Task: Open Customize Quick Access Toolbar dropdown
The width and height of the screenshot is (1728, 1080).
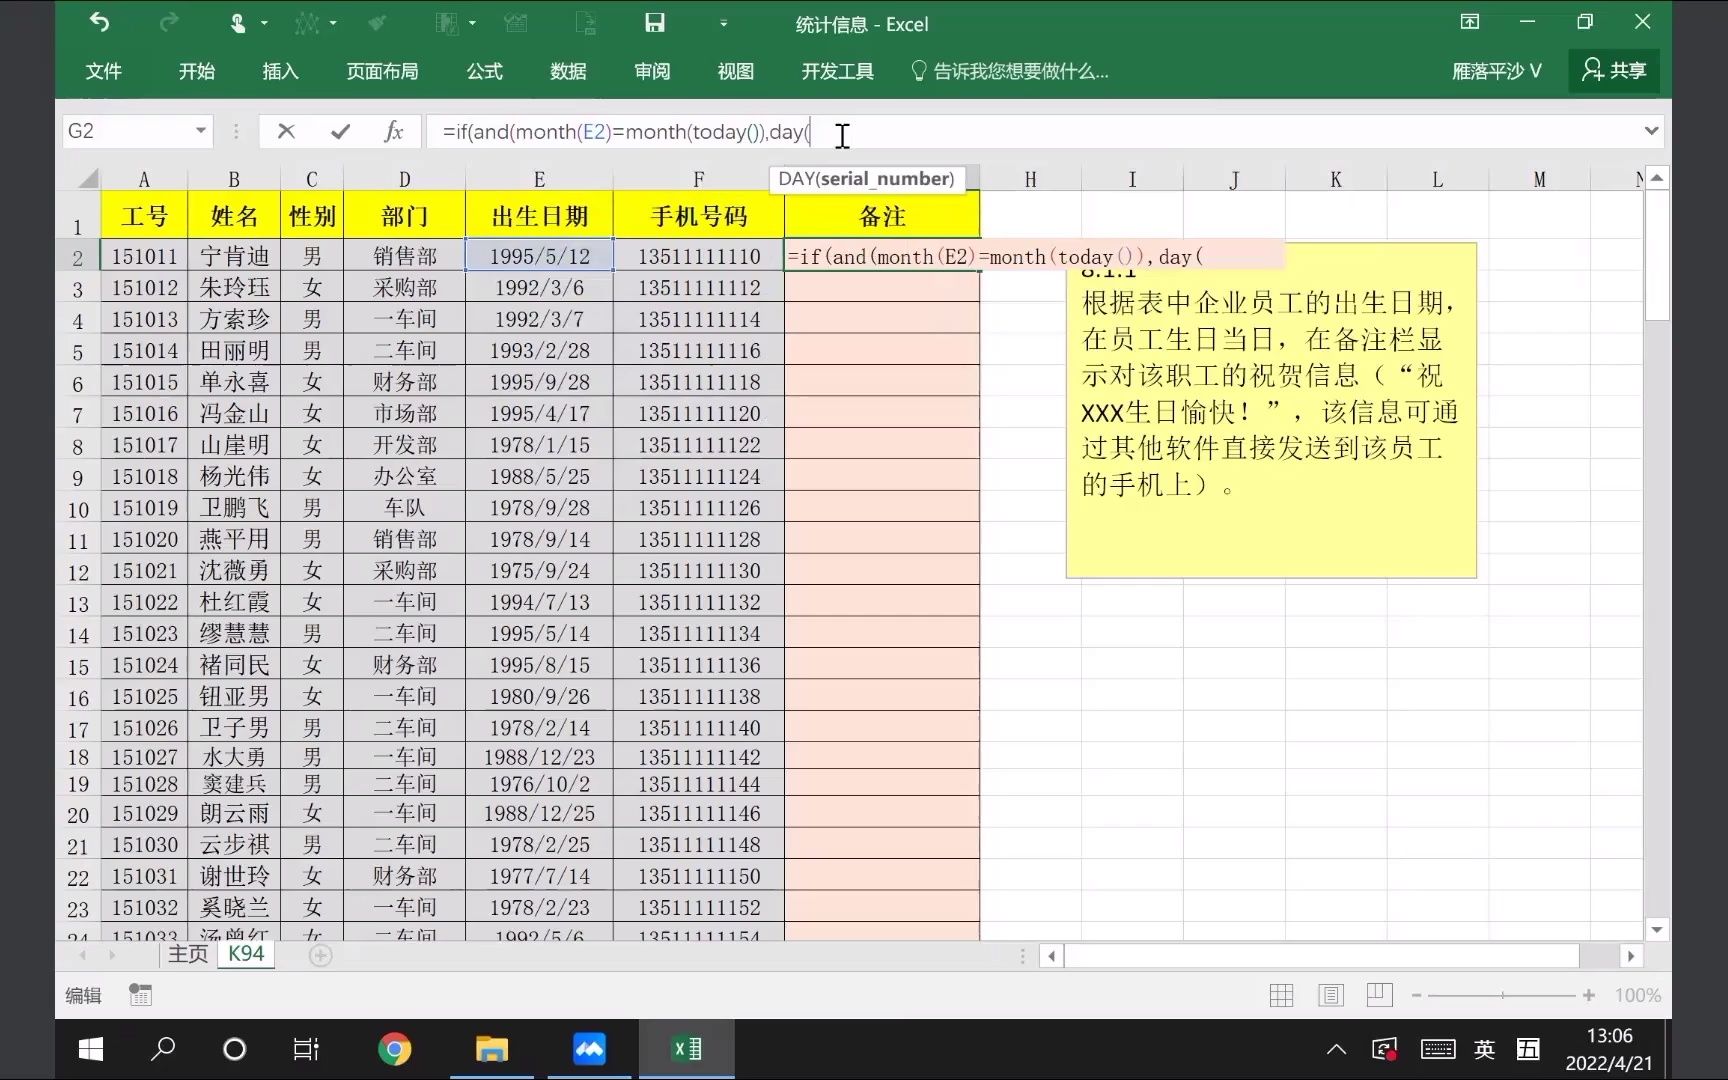Action: coord(724,23)
